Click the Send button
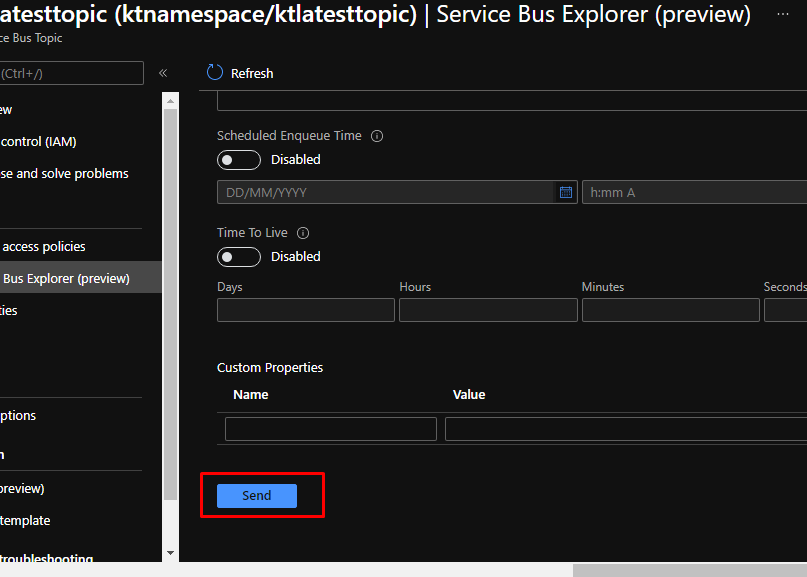 coord(257,496)
